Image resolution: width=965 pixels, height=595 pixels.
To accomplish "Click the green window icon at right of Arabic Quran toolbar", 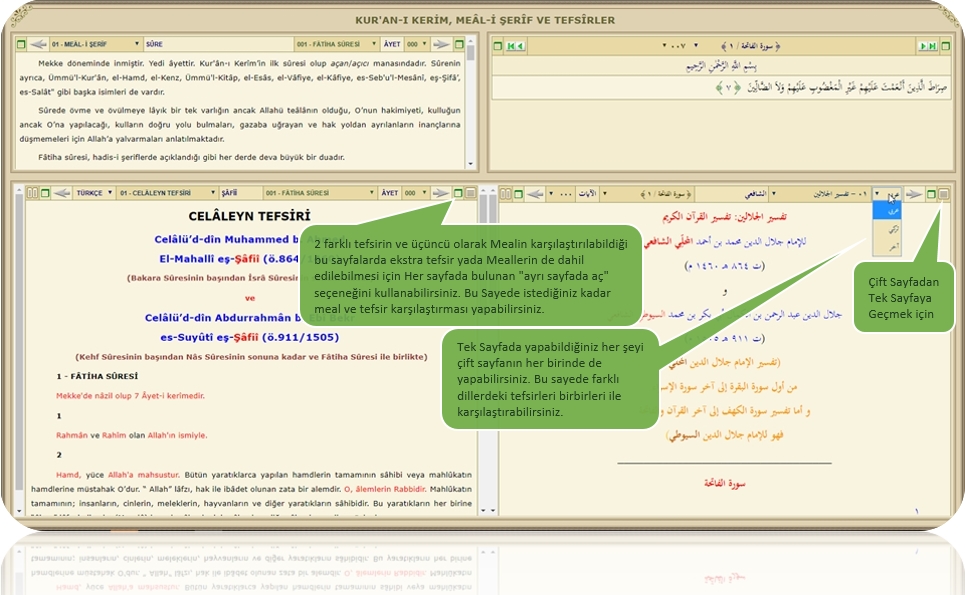I will (x=946, y=46).
